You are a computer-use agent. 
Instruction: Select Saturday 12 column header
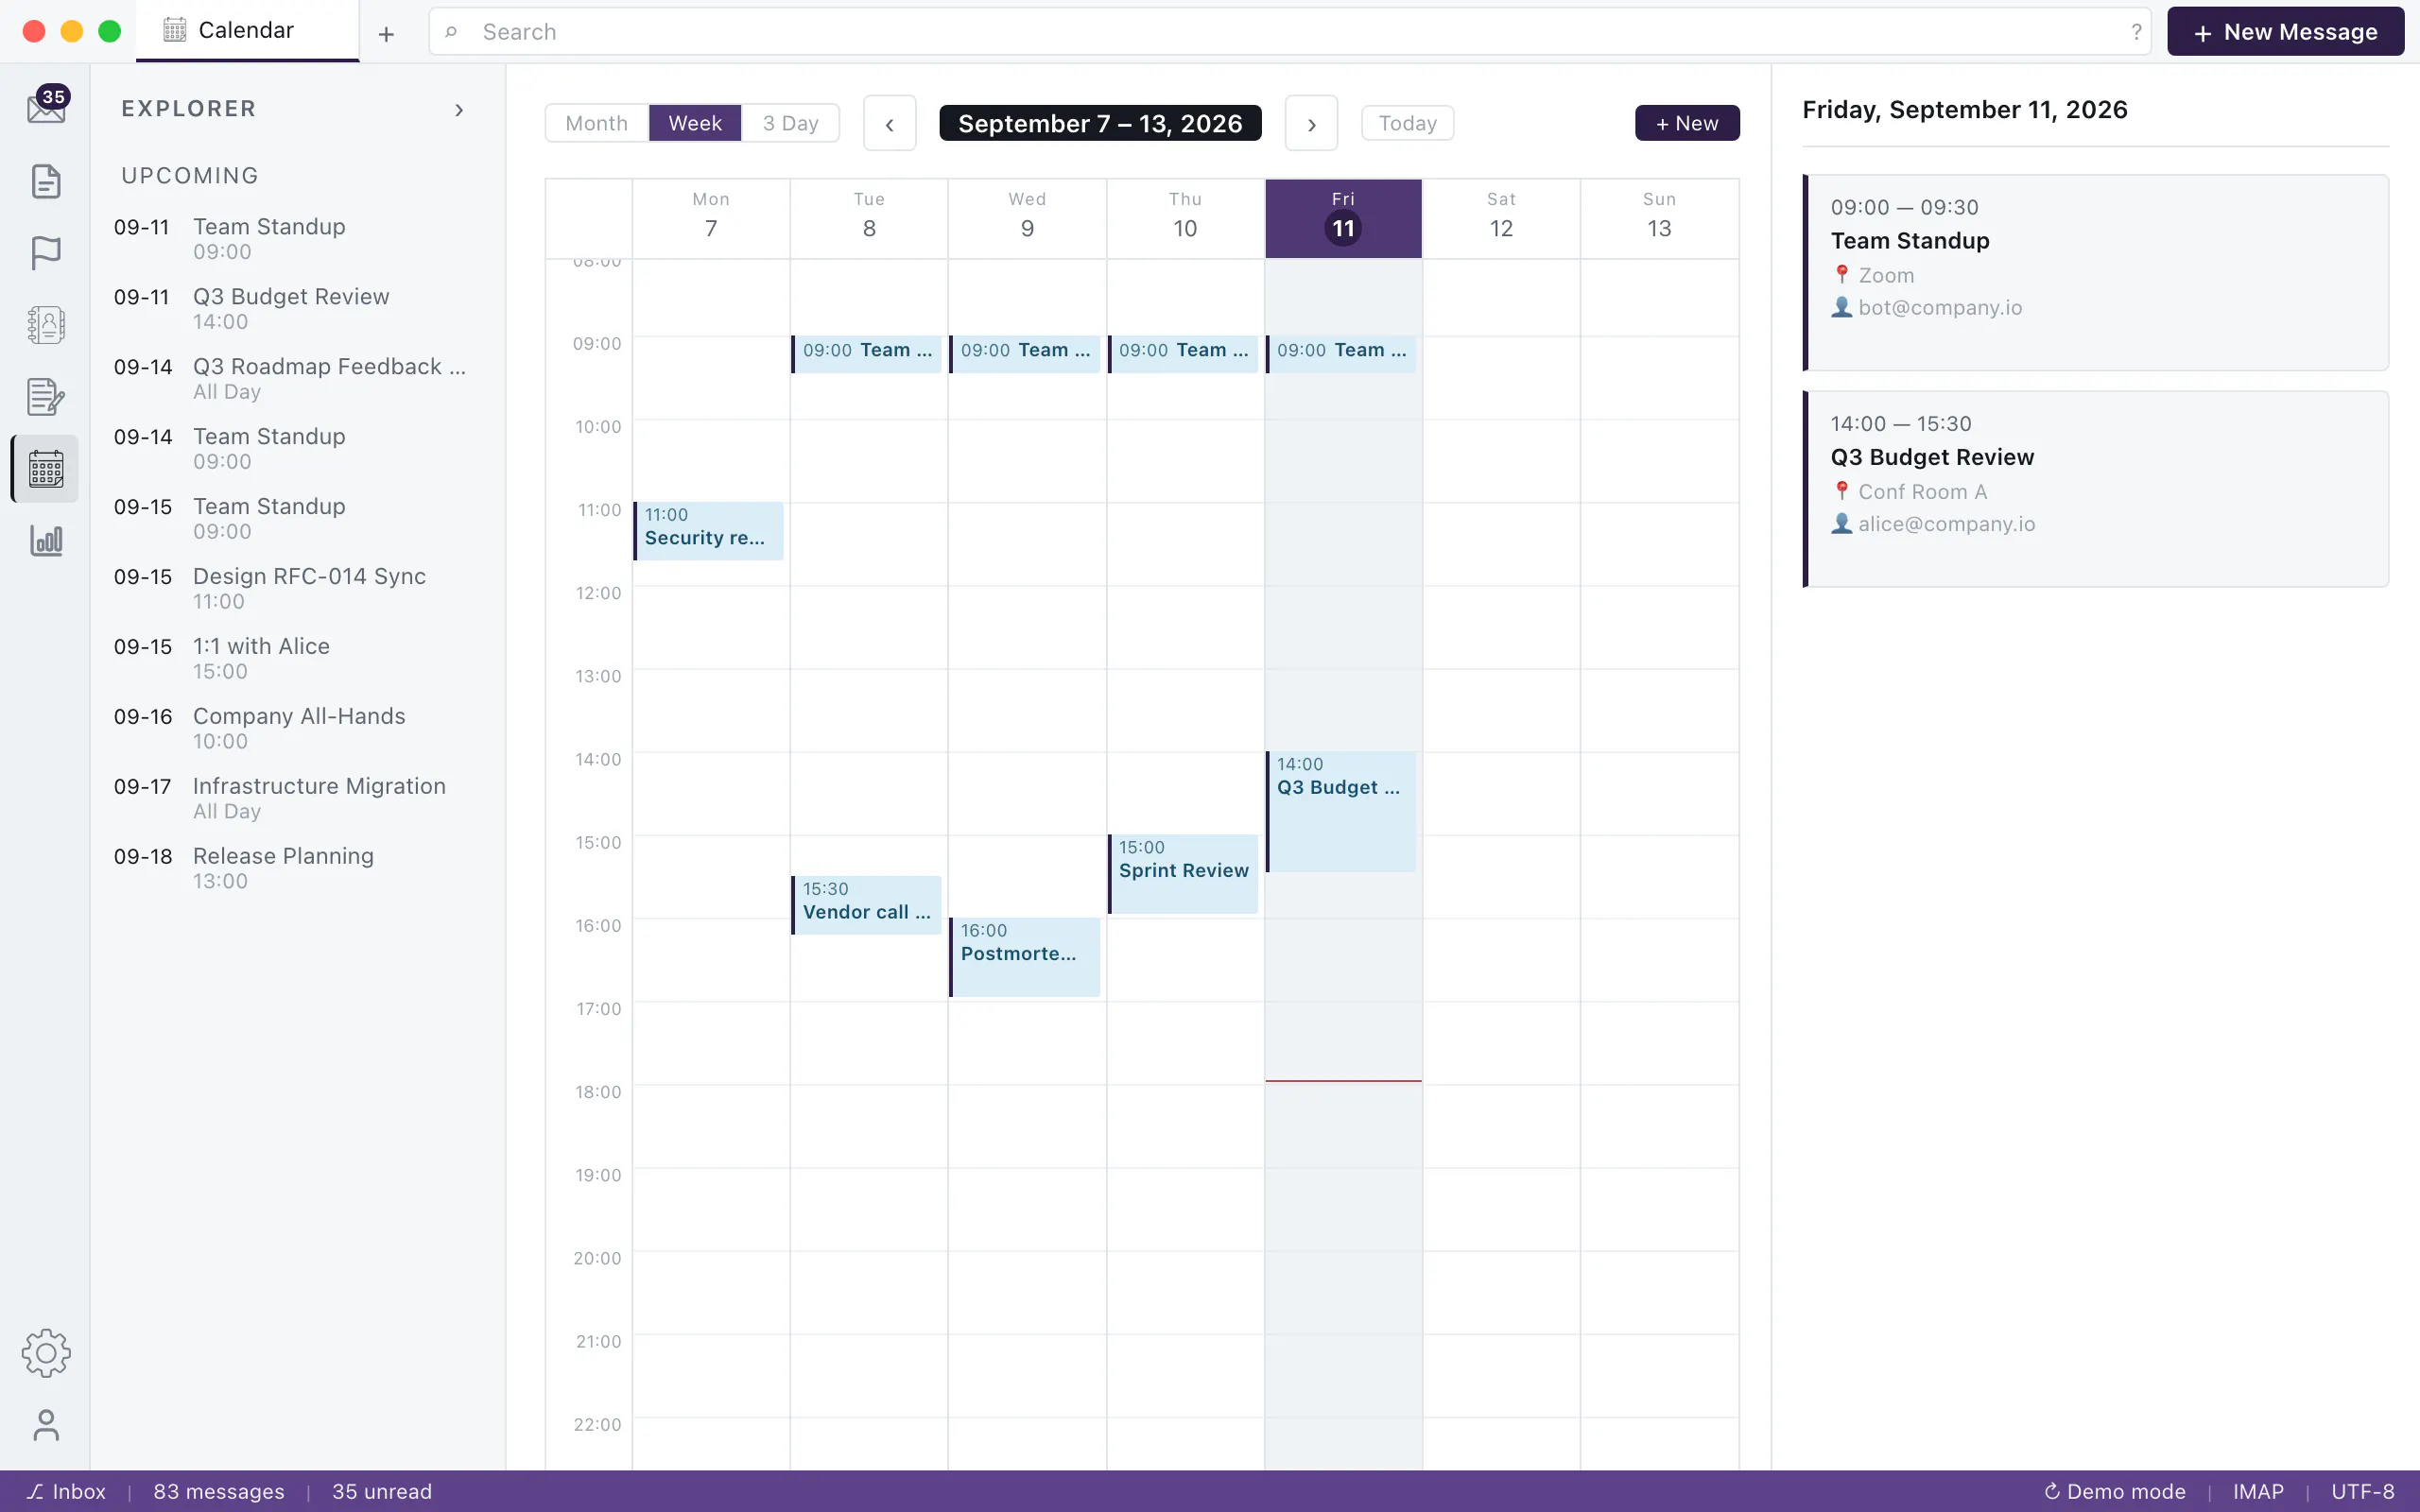1501,218
